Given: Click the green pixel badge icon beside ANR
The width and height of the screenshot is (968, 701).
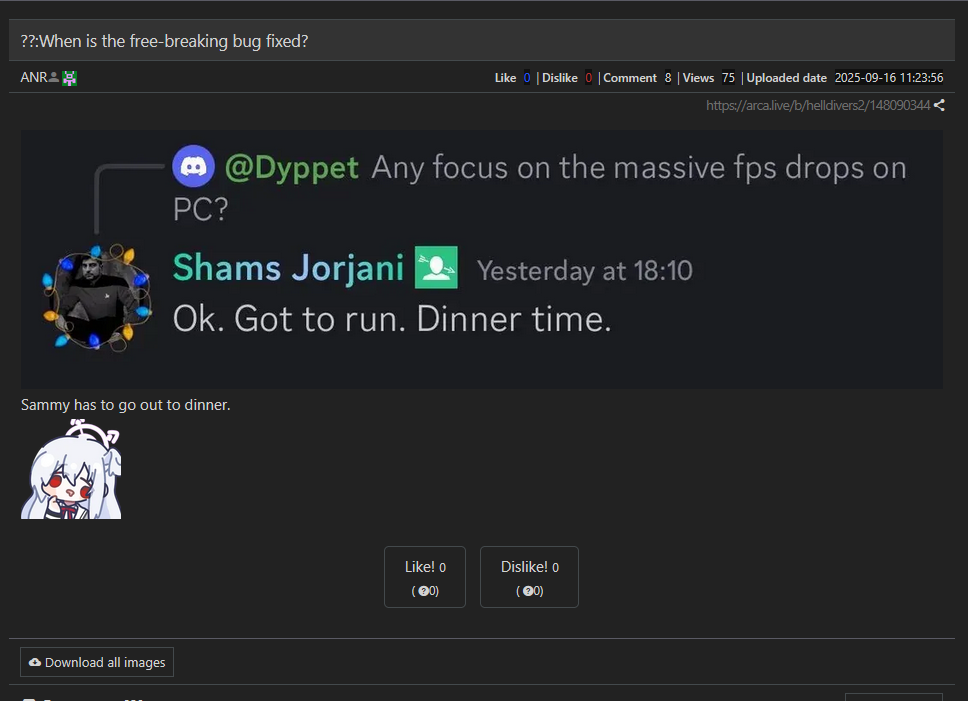Looking at the screenshot, I should [69, 78].
